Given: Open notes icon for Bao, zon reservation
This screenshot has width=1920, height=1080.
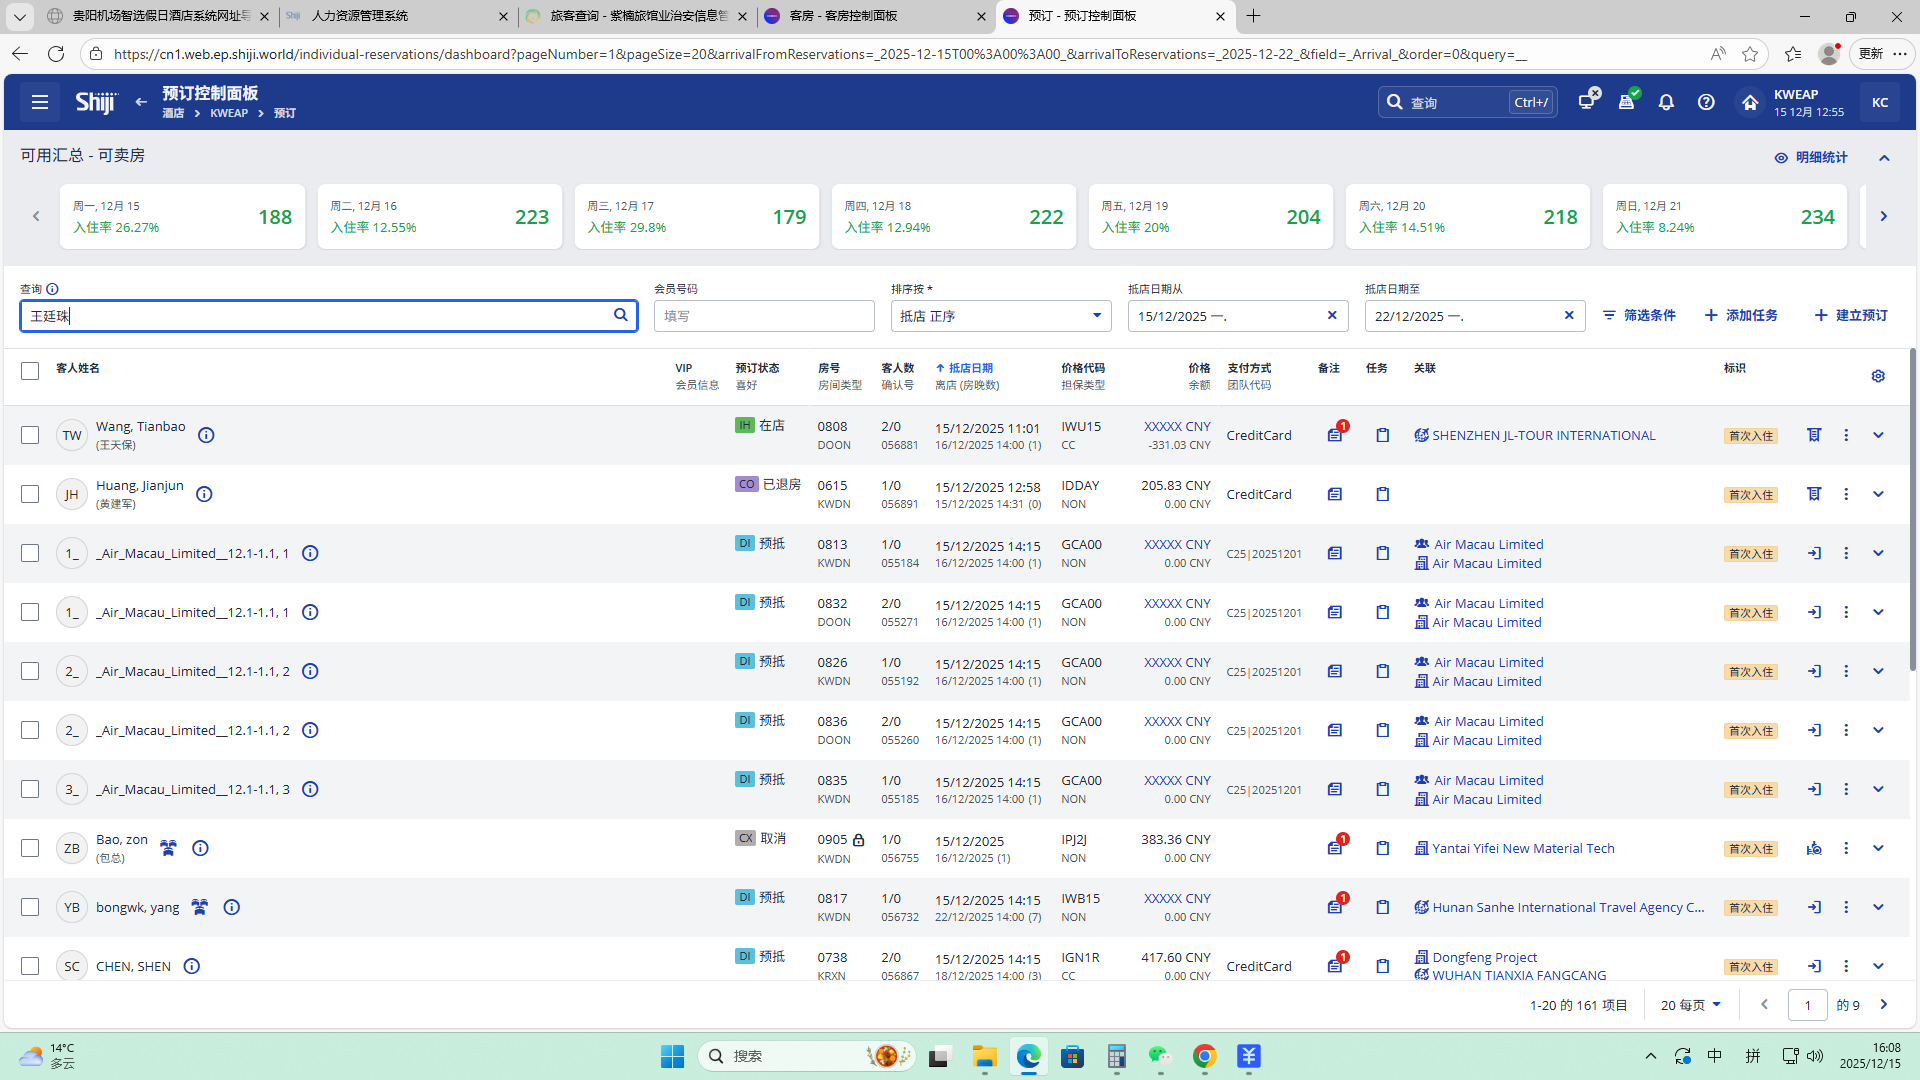Looking at the screenshot, I should (1335, 848).
